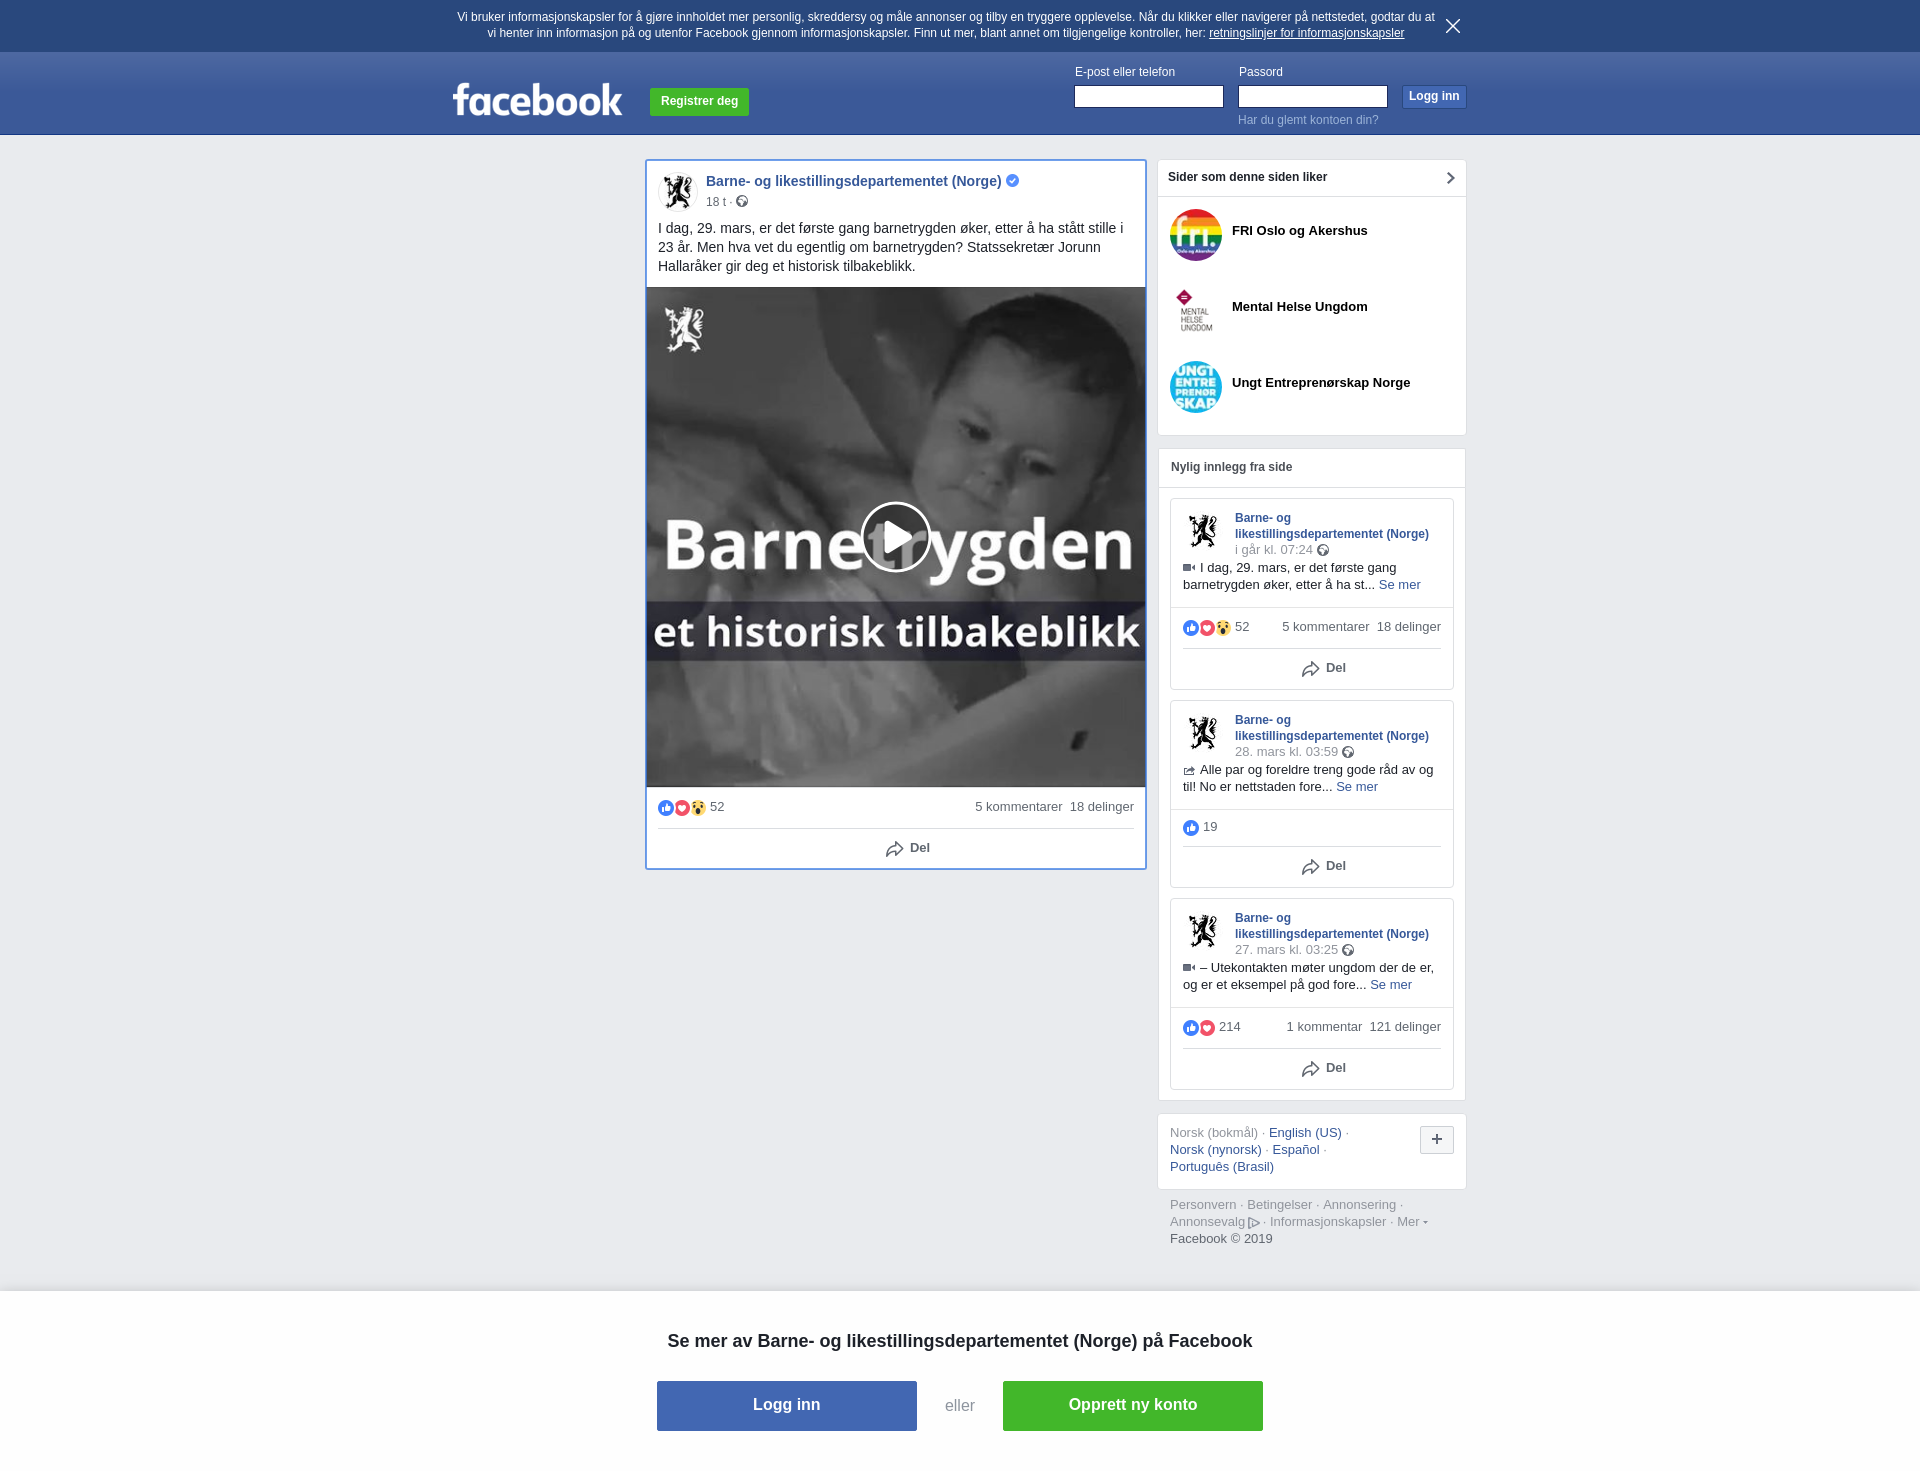Click Se mer on Utekontakten sidebar post
This screenshot has height=1471, width=1920.
pos(1391,985)
